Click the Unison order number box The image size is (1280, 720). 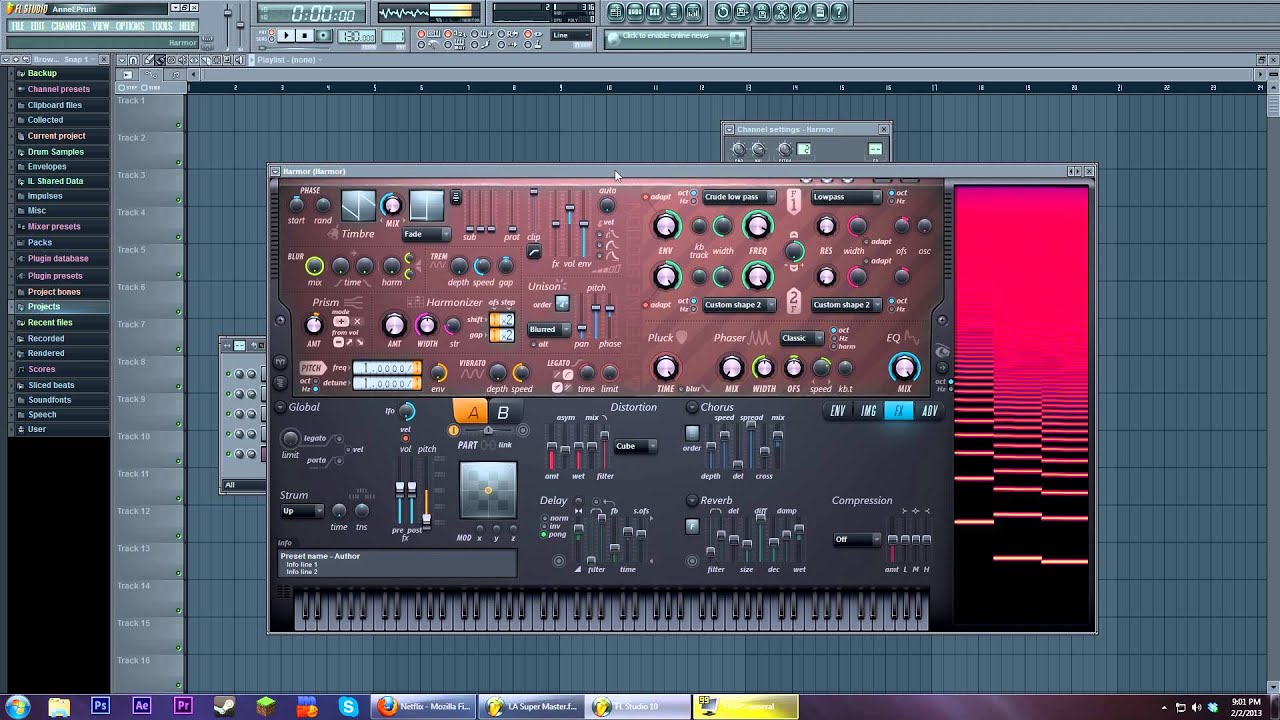tap(562, 304)
